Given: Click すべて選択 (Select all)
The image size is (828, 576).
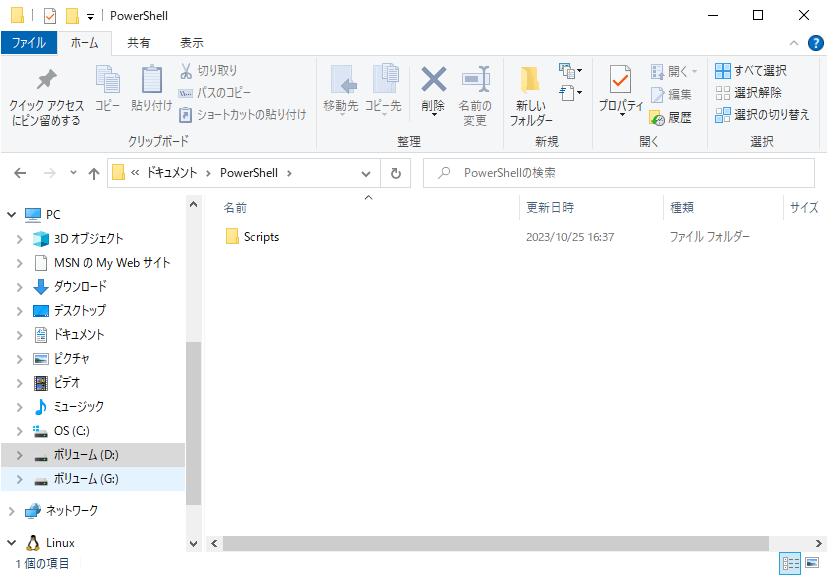Looking at the screenshot, I should pyautogui.click(x=751, y=70).
